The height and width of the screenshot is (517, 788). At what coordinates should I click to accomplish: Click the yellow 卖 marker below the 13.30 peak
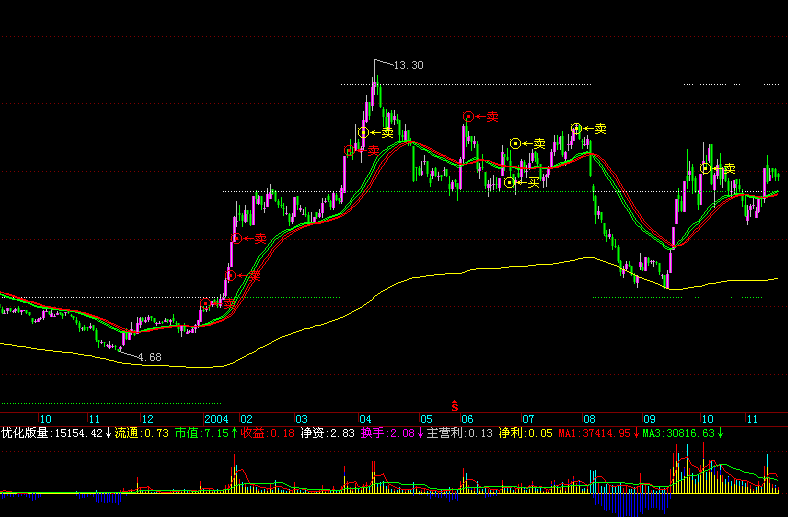point(375,133)
